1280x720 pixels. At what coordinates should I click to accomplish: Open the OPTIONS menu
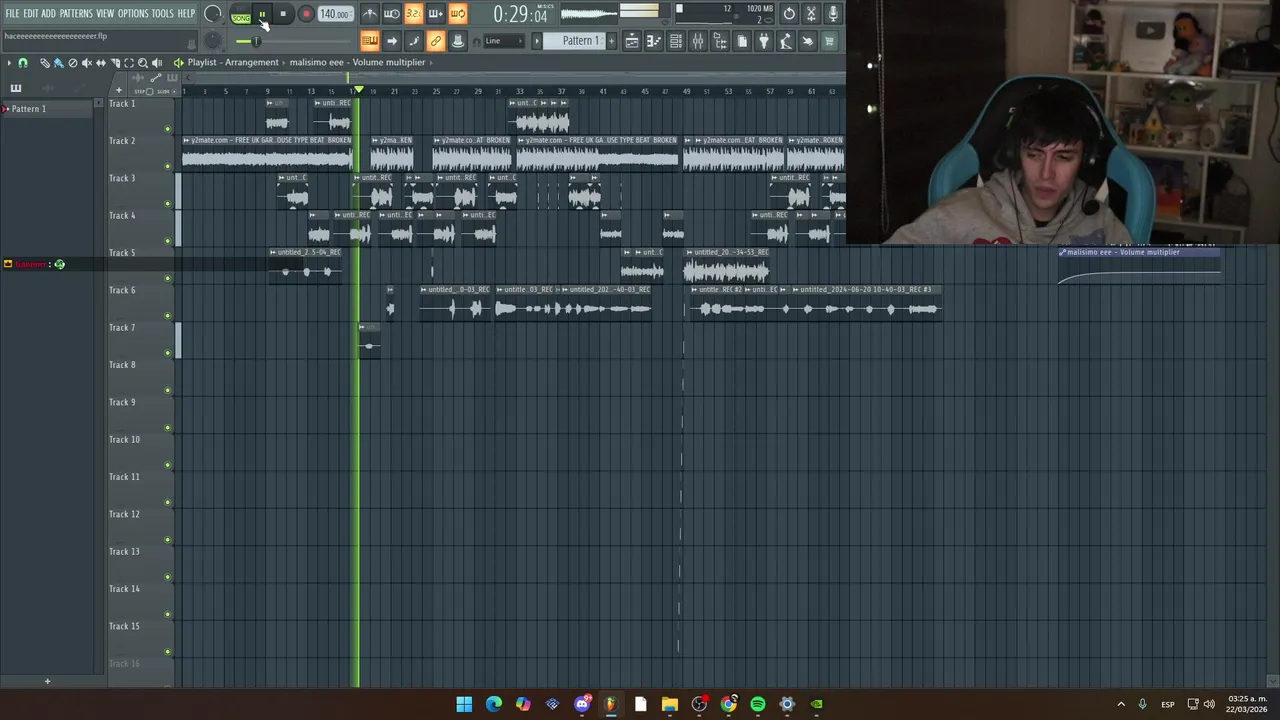133,14
